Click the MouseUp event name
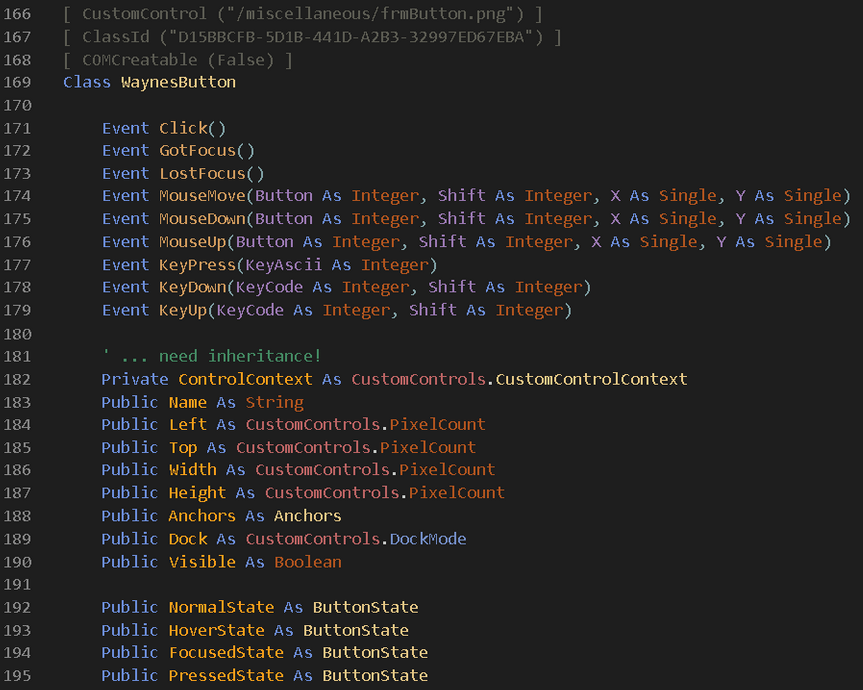 coord(193,242)
